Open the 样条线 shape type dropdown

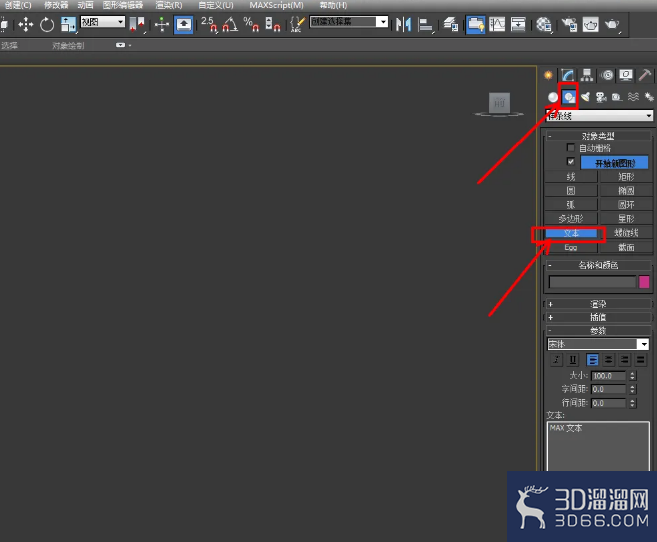[x=599, y=116]
